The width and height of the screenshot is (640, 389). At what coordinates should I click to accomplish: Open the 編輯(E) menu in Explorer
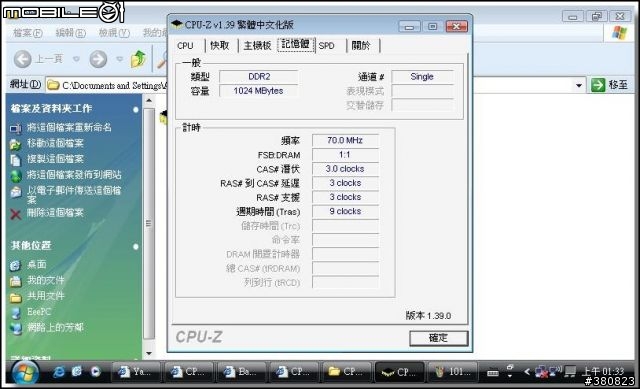[x=70, y=33]
